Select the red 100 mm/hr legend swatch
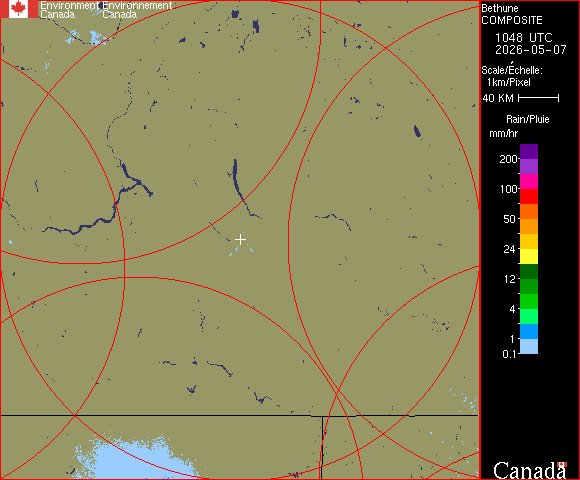This screenshot has width=580, height=480. click(x=529, y=196)
